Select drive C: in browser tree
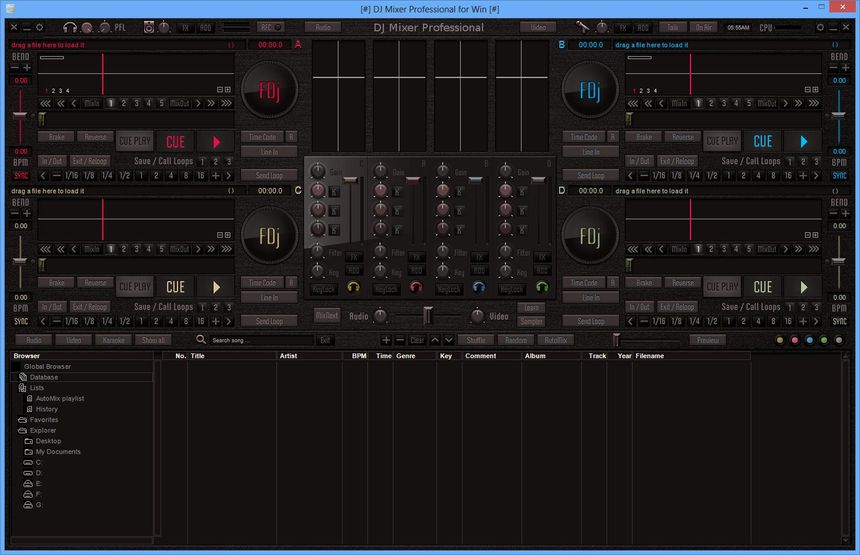860x555 pixels. [38, 462]
